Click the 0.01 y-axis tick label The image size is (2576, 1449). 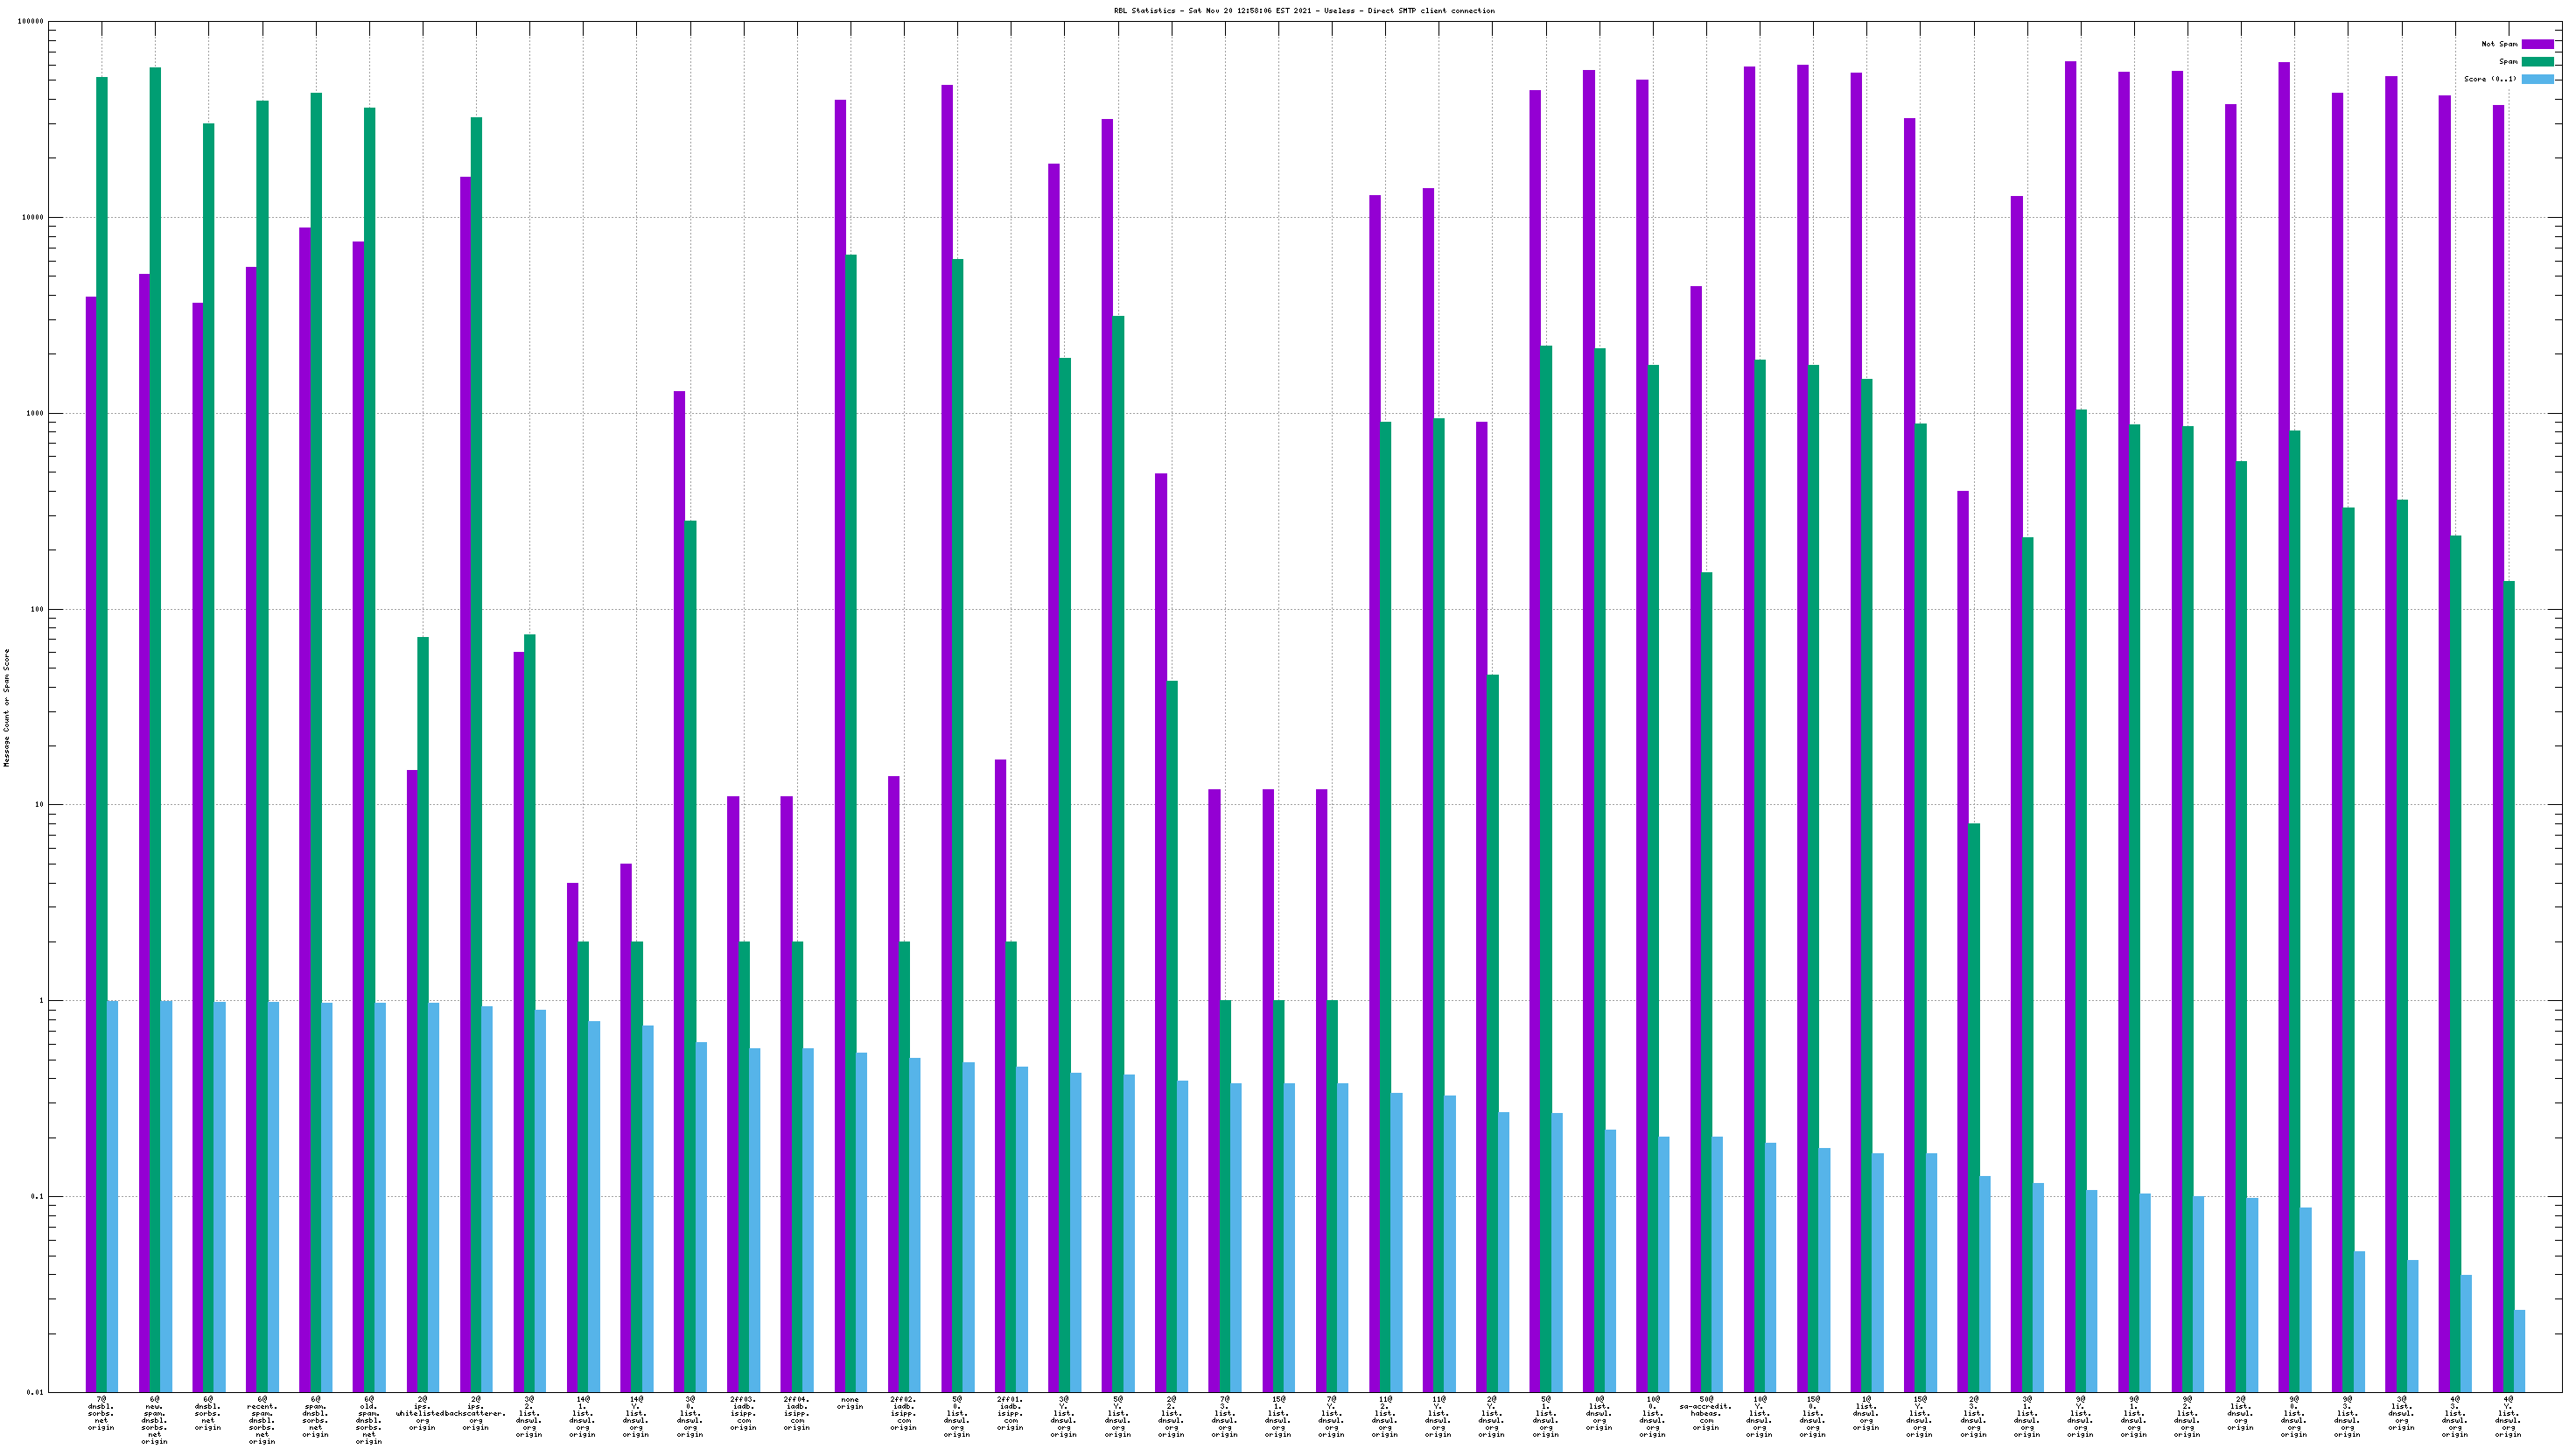[x=34, y=1392]
